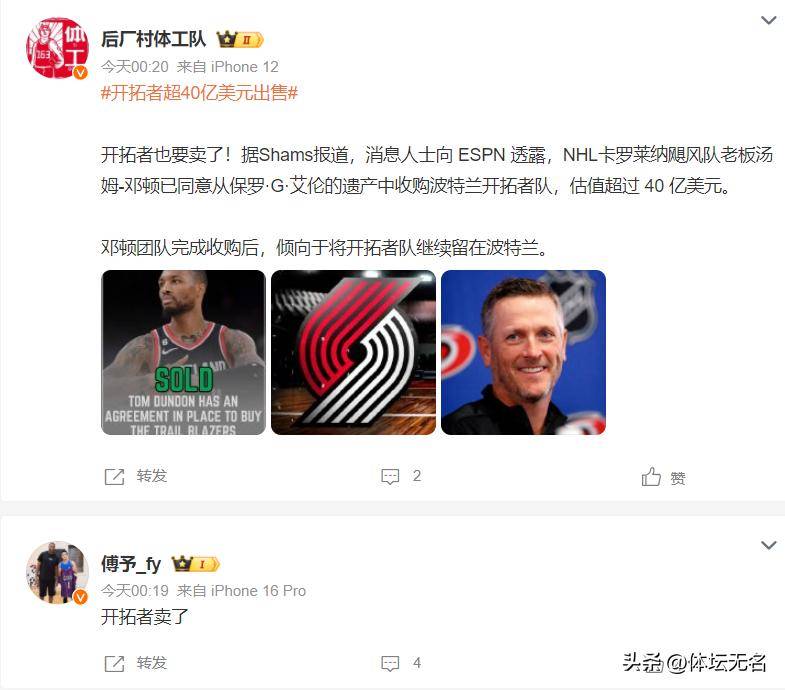Click the crown membership badge beside 后厂村体工队
This screenshot has width=785, height=690.
240,40
